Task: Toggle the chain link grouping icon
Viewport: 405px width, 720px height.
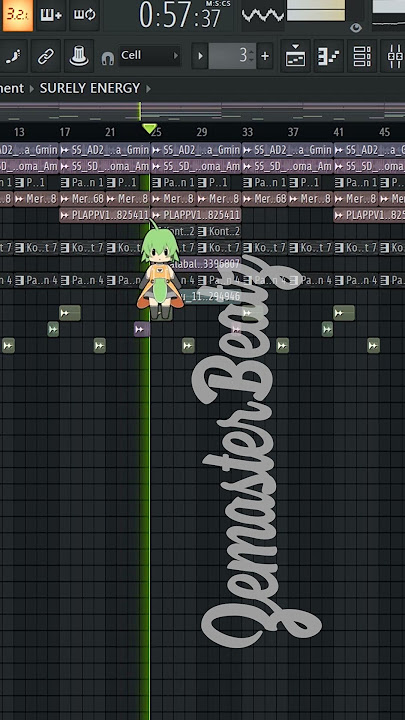Action: tap(45, 56)
